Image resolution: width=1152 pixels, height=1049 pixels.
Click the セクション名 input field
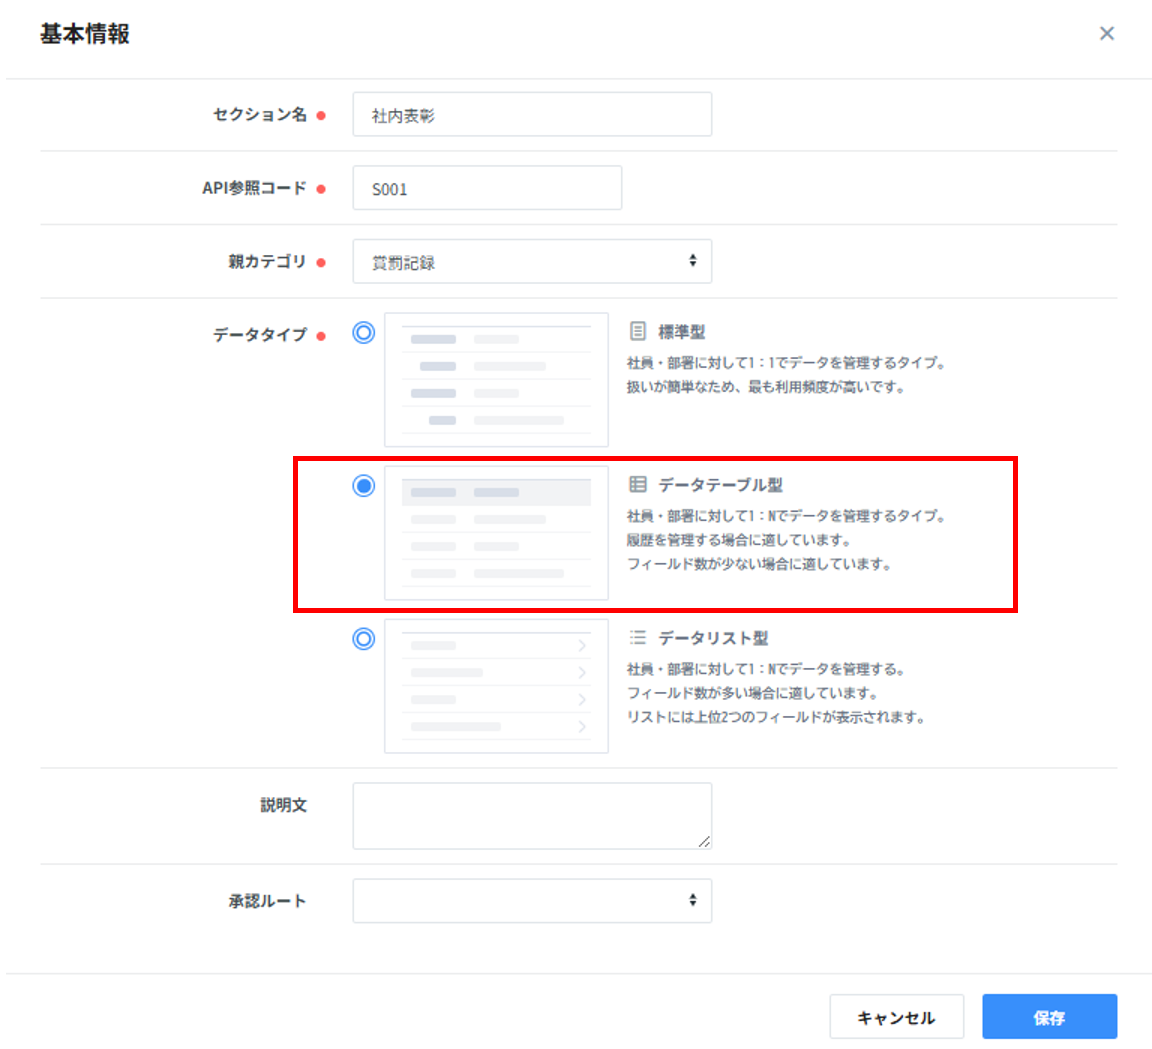(x=532, y=115)
